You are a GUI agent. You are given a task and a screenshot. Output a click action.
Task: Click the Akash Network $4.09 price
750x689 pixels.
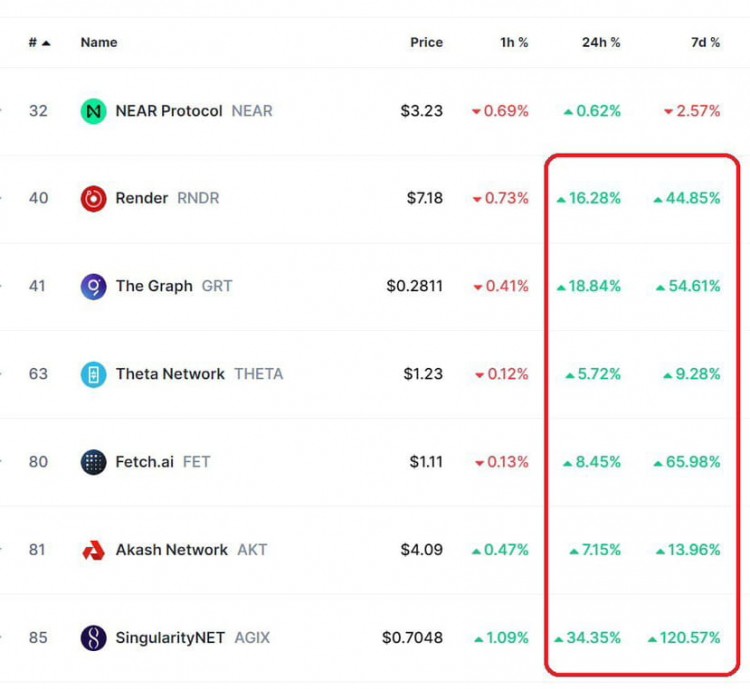[421, 550]
